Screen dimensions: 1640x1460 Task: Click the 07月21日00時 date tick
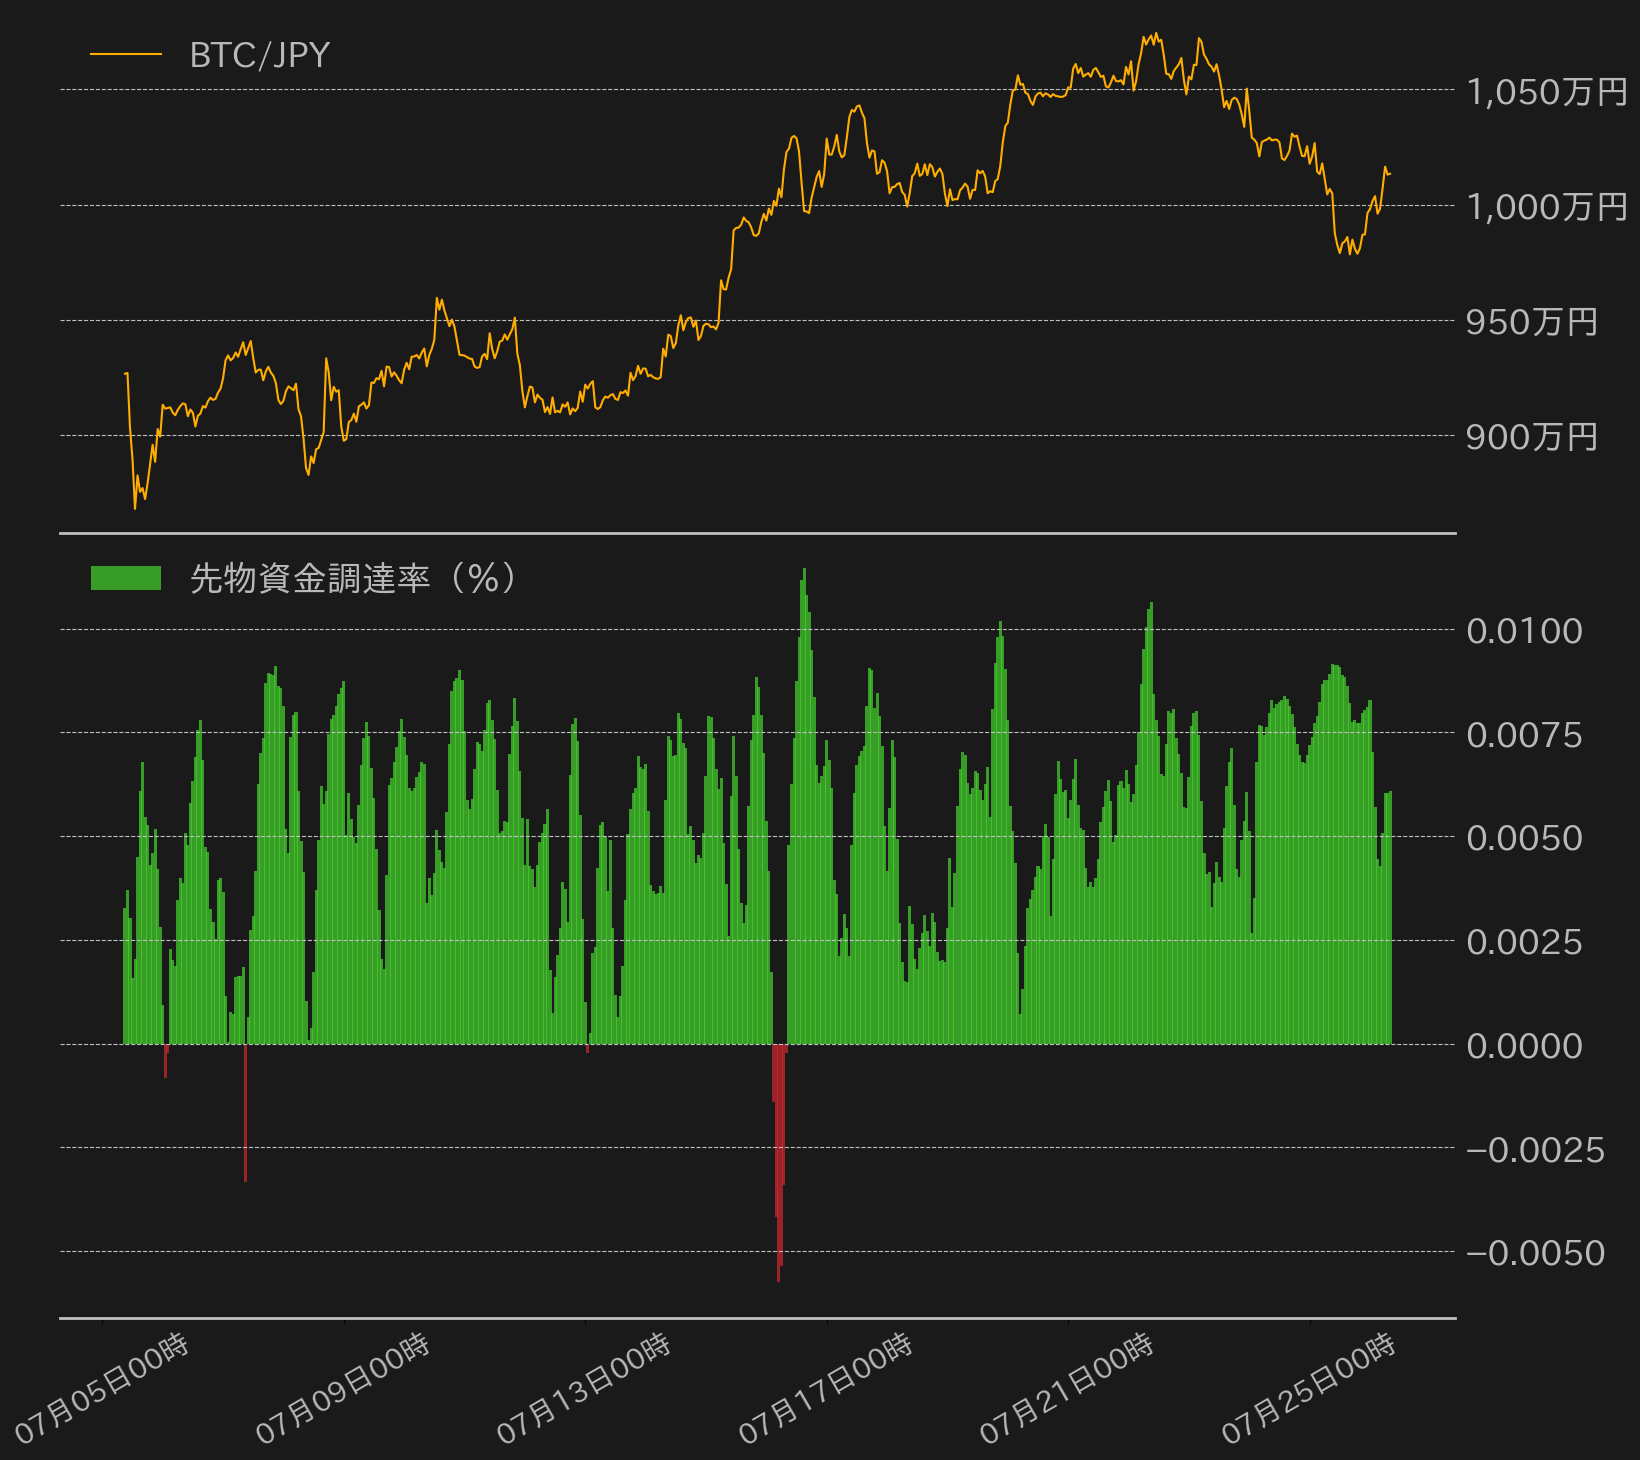tap(1067, 1388)
